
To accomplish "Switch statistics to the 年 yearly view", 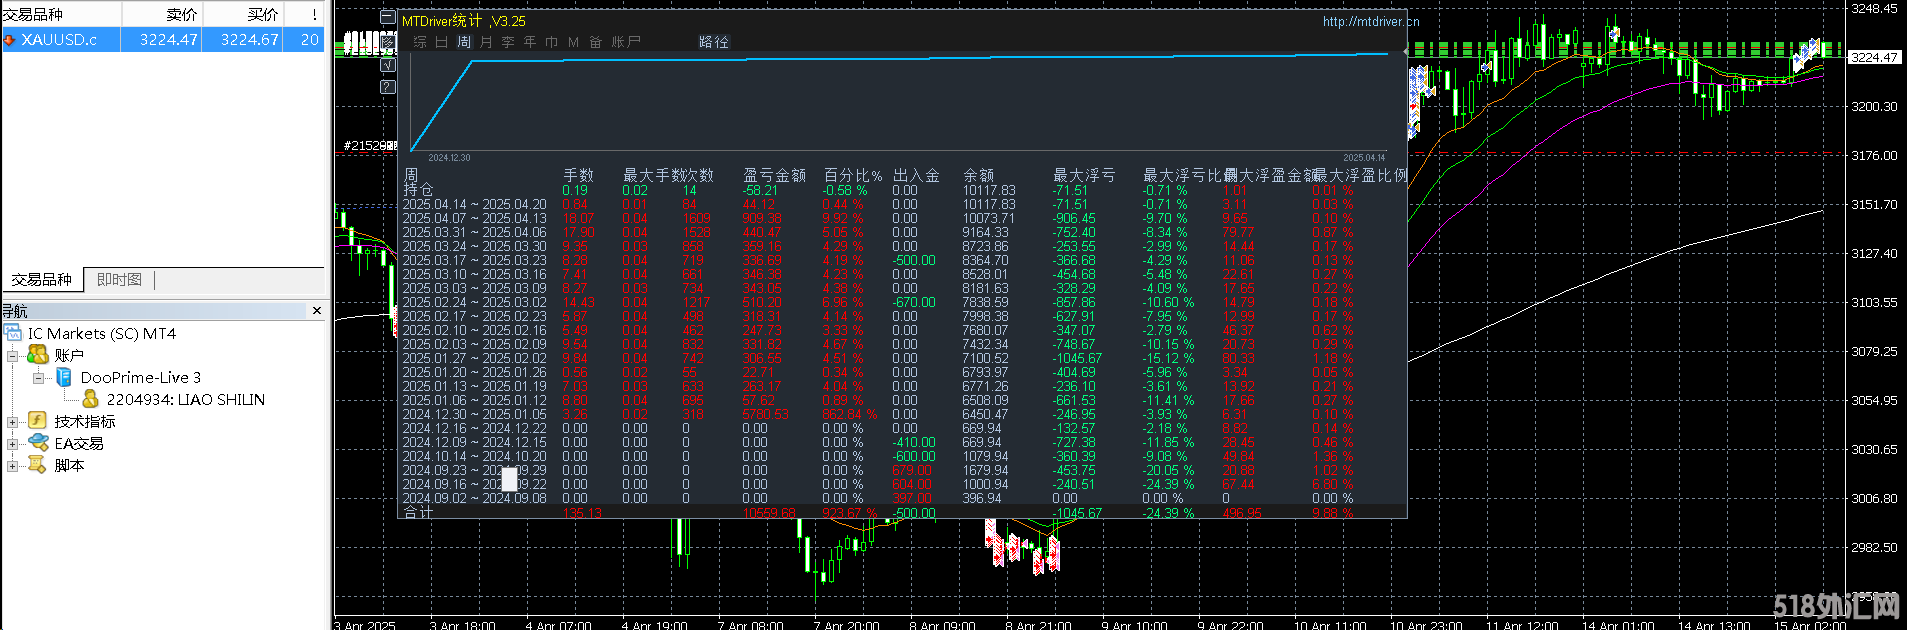I will (x=530, y=42).
